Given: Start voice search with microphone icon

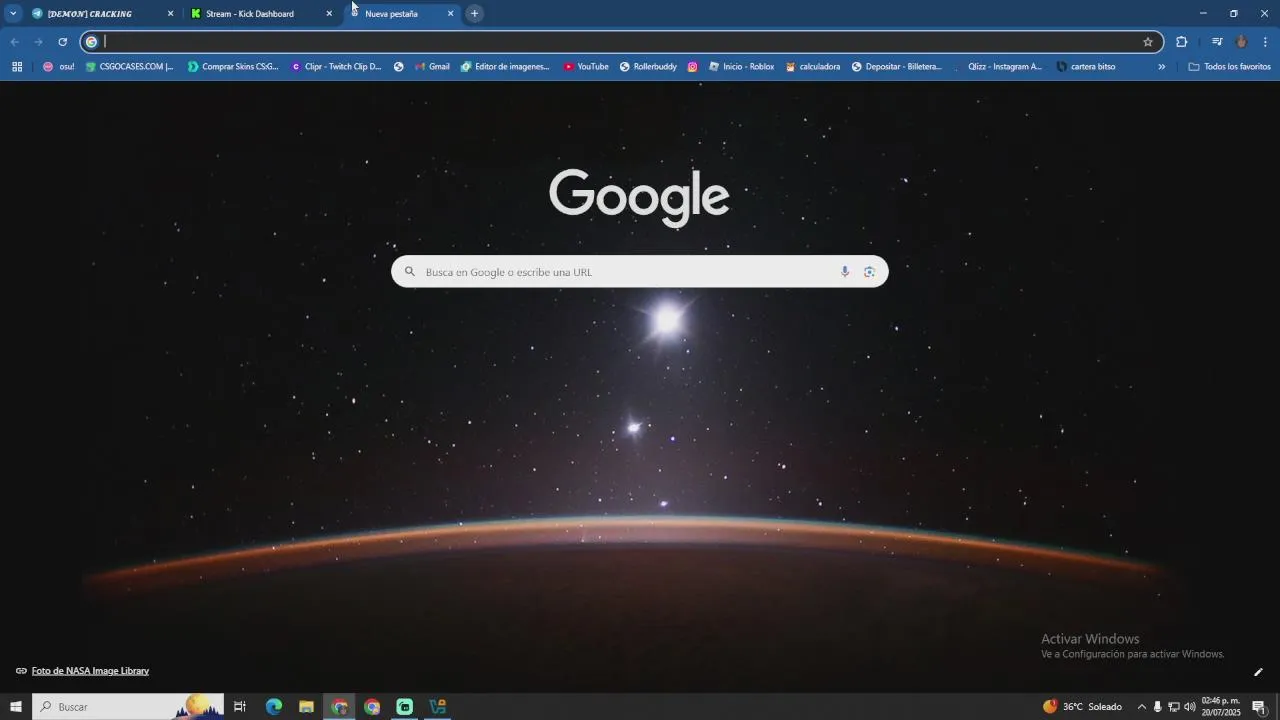Looking at the screenshot, I should coord(845,272).
